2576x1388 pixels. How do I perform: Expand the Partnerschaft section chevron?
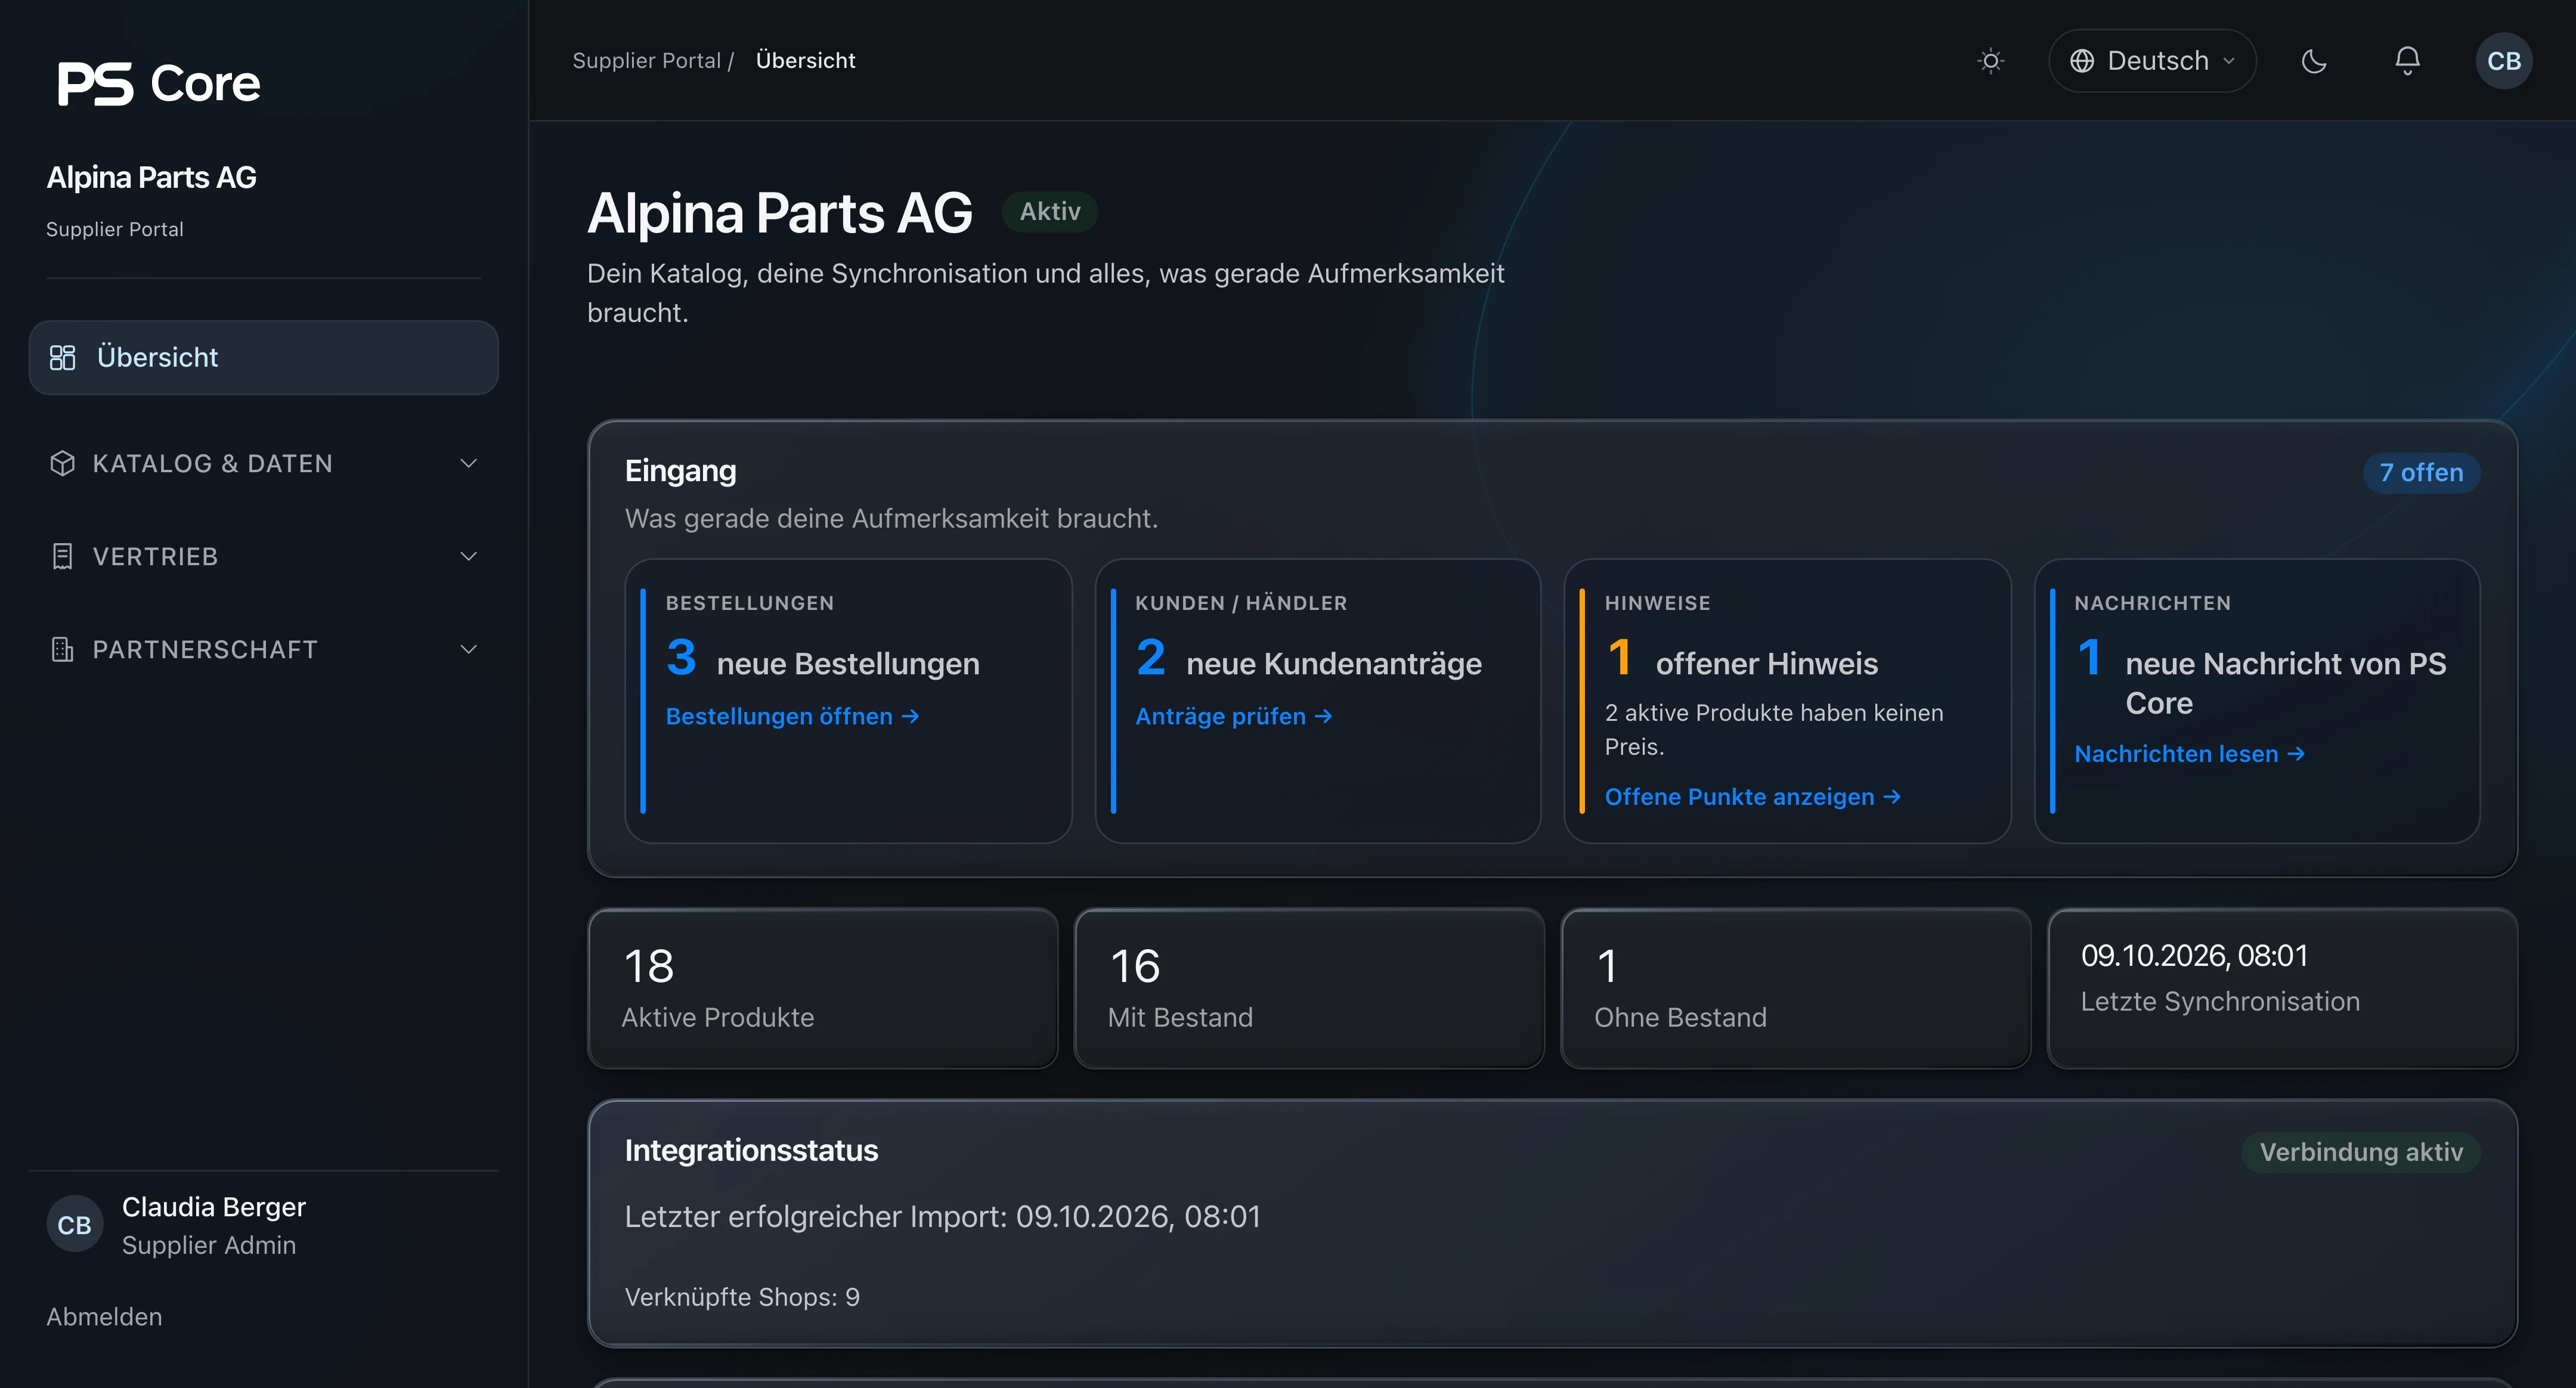click(x=468, y=649)
